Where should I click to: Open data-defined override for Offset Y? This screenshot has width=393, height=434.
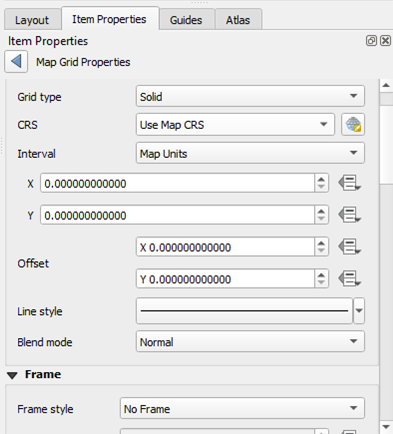tap(349, 279)
